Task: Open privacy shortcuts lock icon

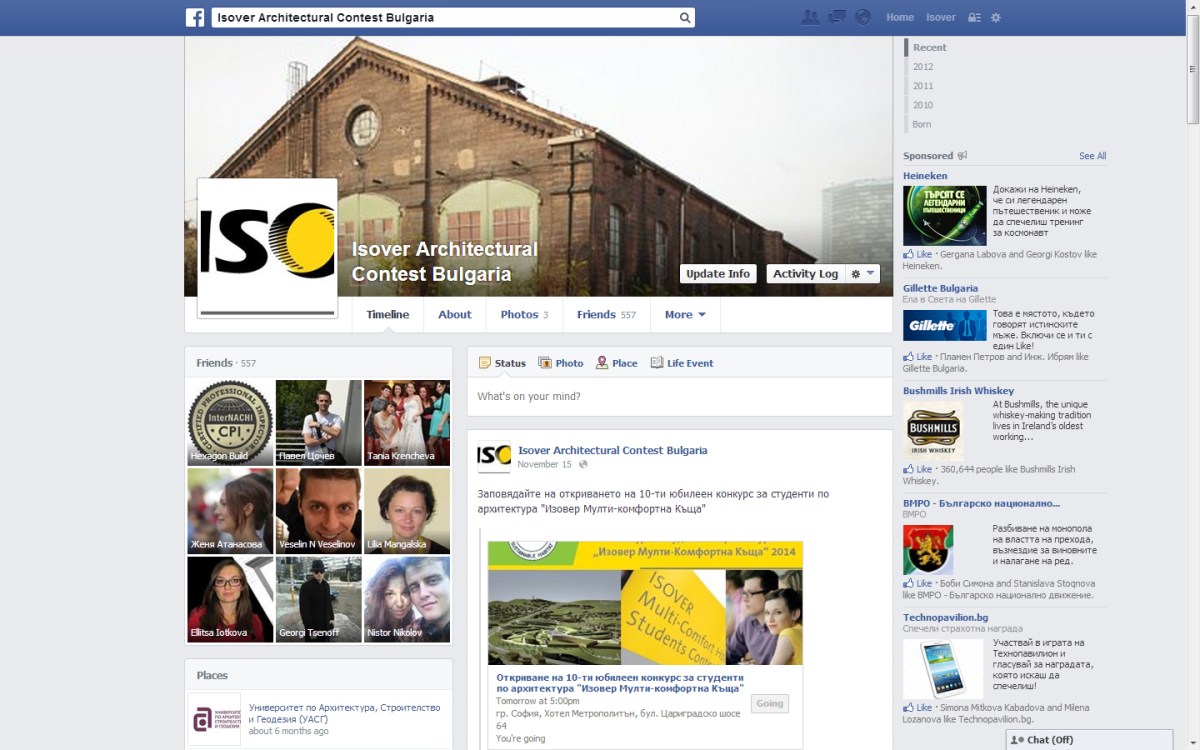Action: click(x=974, y=18)
